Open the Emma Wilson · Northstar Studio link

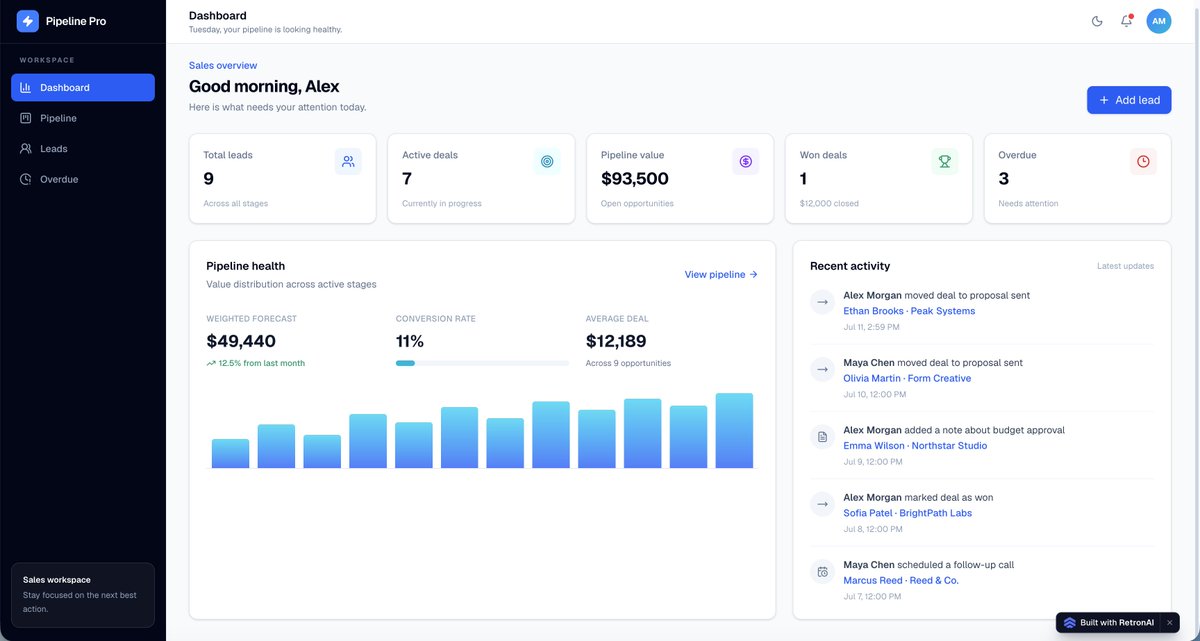tap(915, 446)
